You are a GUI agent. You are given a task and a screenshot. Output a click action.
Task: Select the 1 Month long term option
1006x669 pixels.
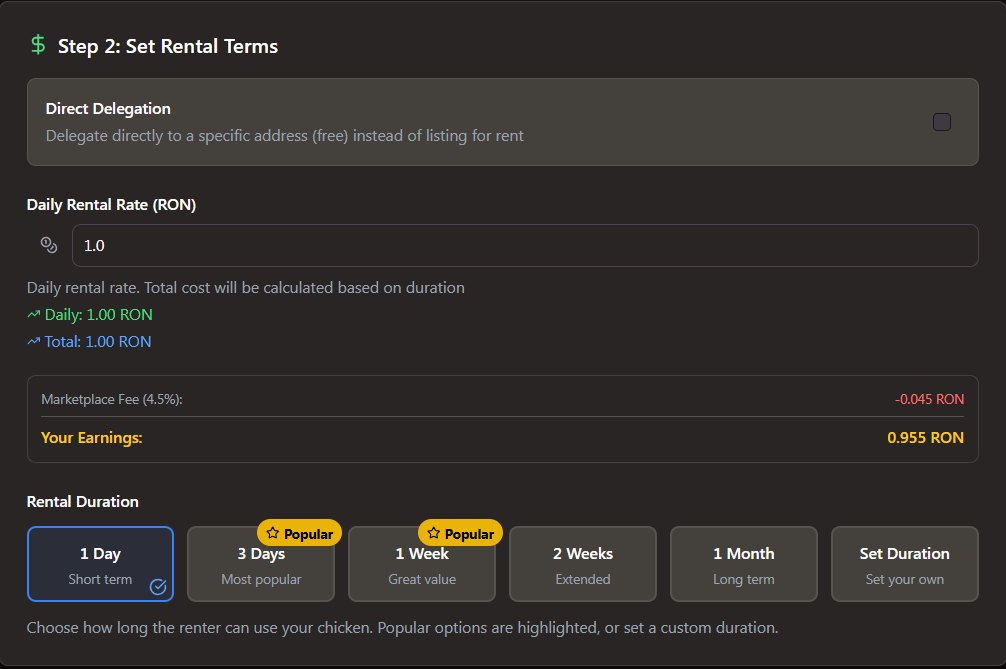(x=744, y=564)
